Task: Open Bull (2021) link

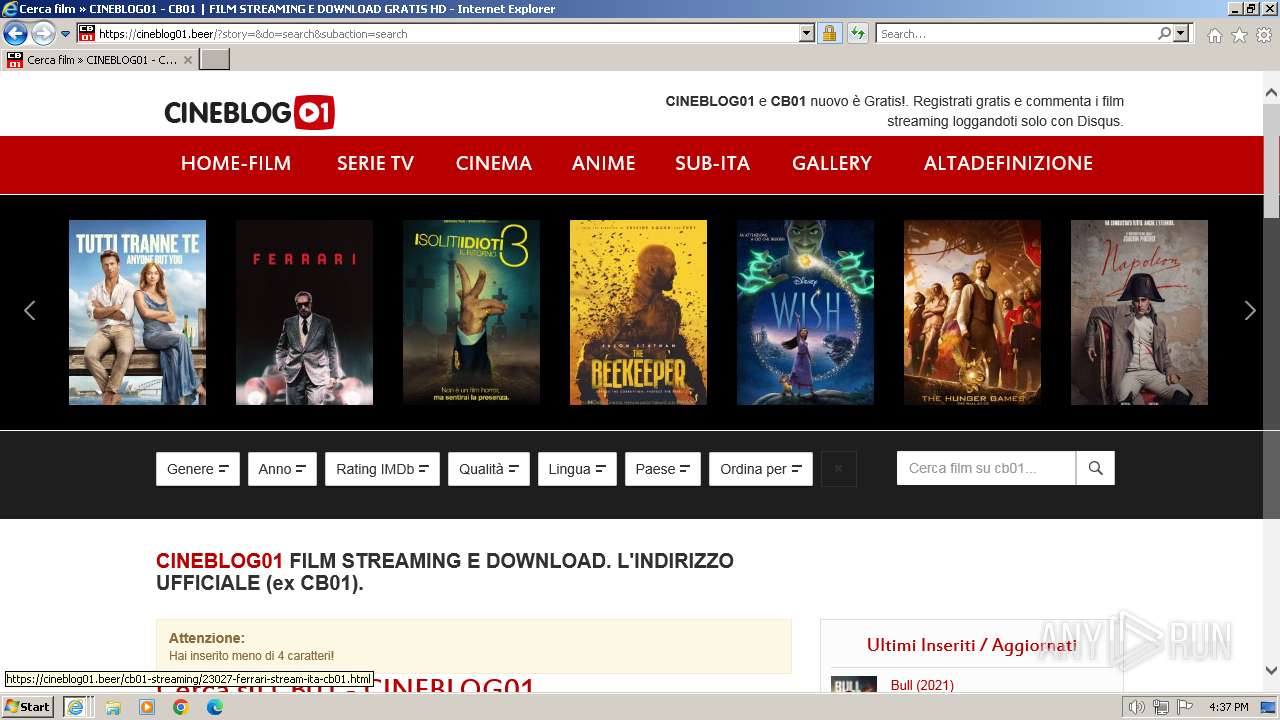Action: pos(922,685)
